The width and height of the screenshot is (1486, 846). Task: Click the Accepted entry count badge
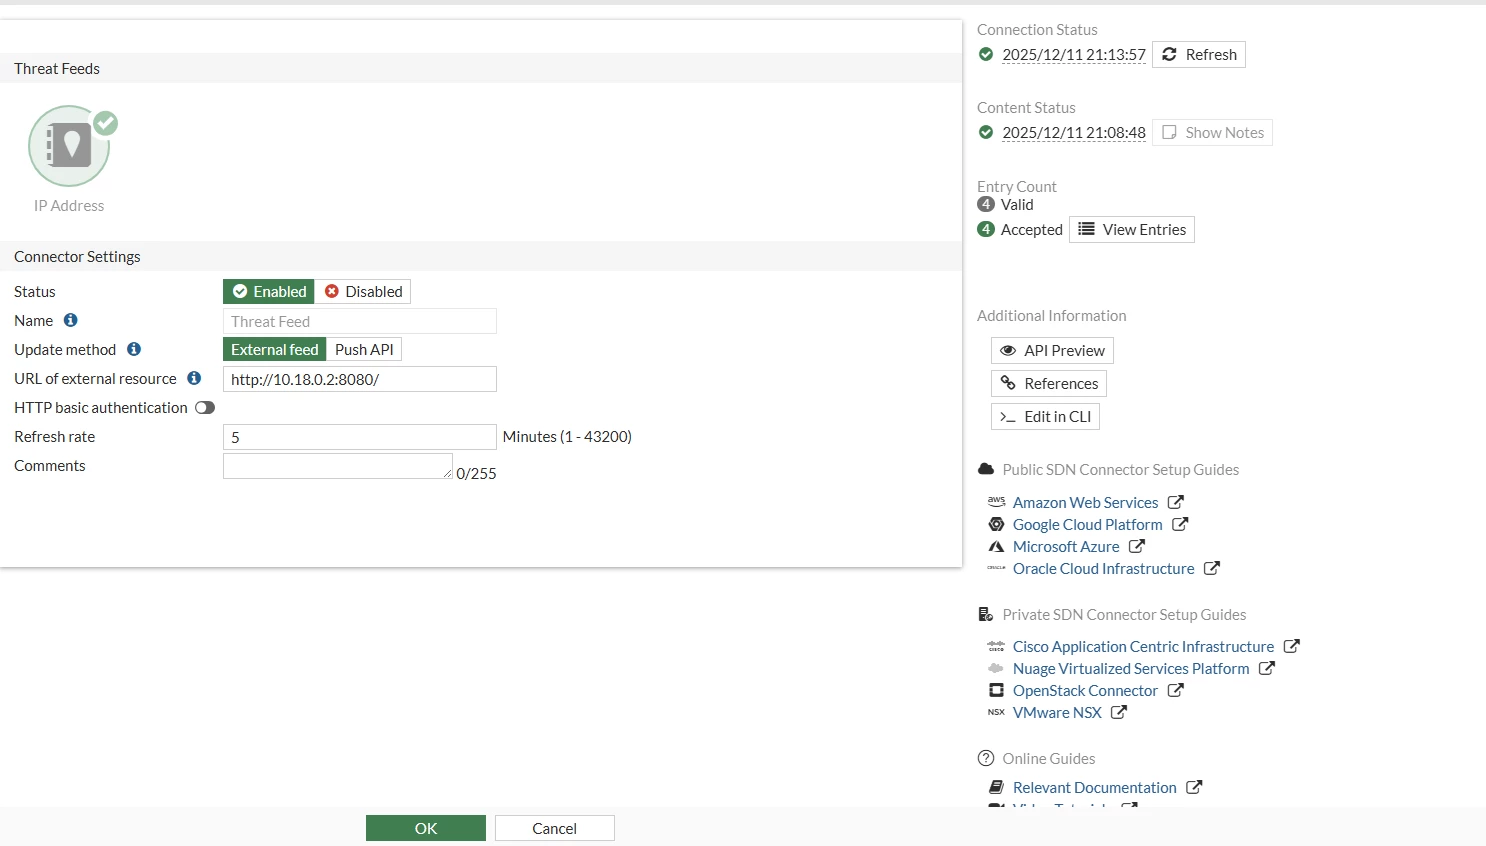[986, 229]
